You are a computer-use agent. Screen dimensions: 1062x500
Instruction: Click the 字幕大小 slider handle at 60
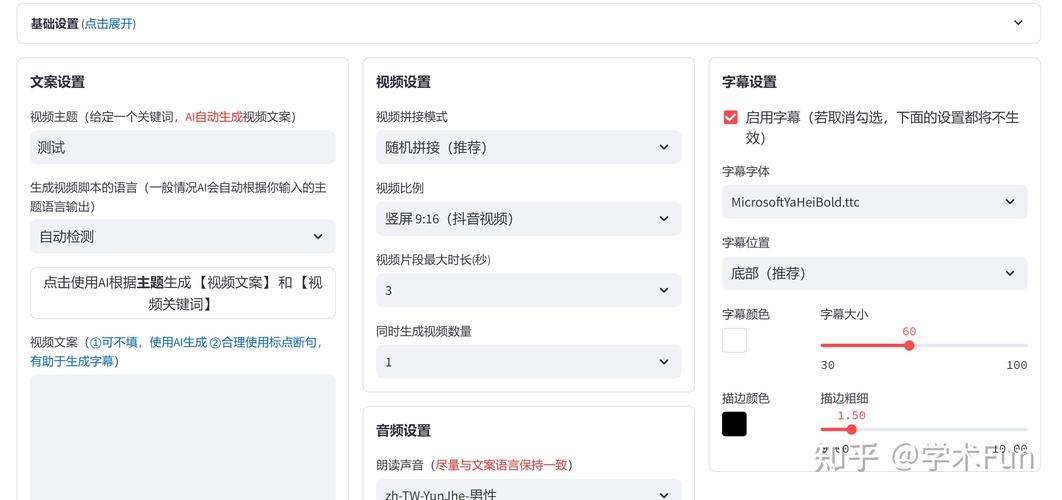click(909, 346)
